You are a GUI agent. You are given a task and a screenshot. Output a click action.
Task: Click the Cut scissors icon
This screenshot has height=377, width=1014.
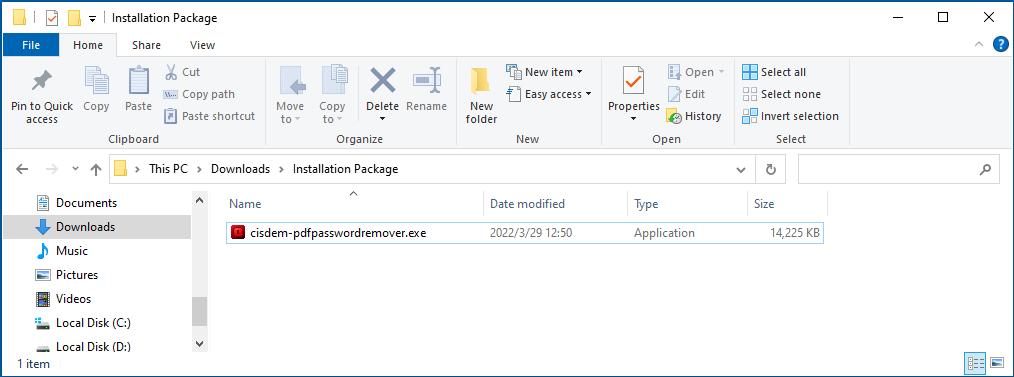(x=171, y=72)
